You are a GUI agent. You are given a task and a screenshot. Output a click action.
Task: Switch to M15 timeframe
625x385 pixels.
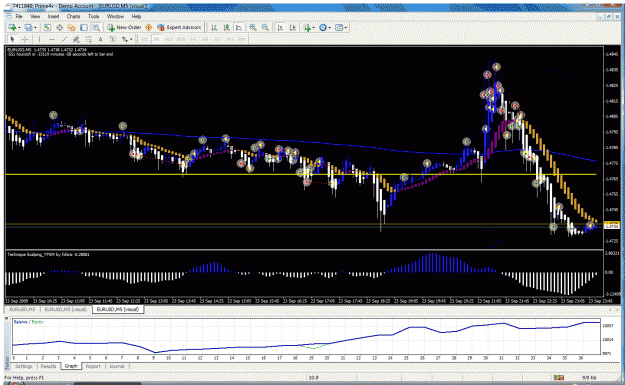pos(169,39)
